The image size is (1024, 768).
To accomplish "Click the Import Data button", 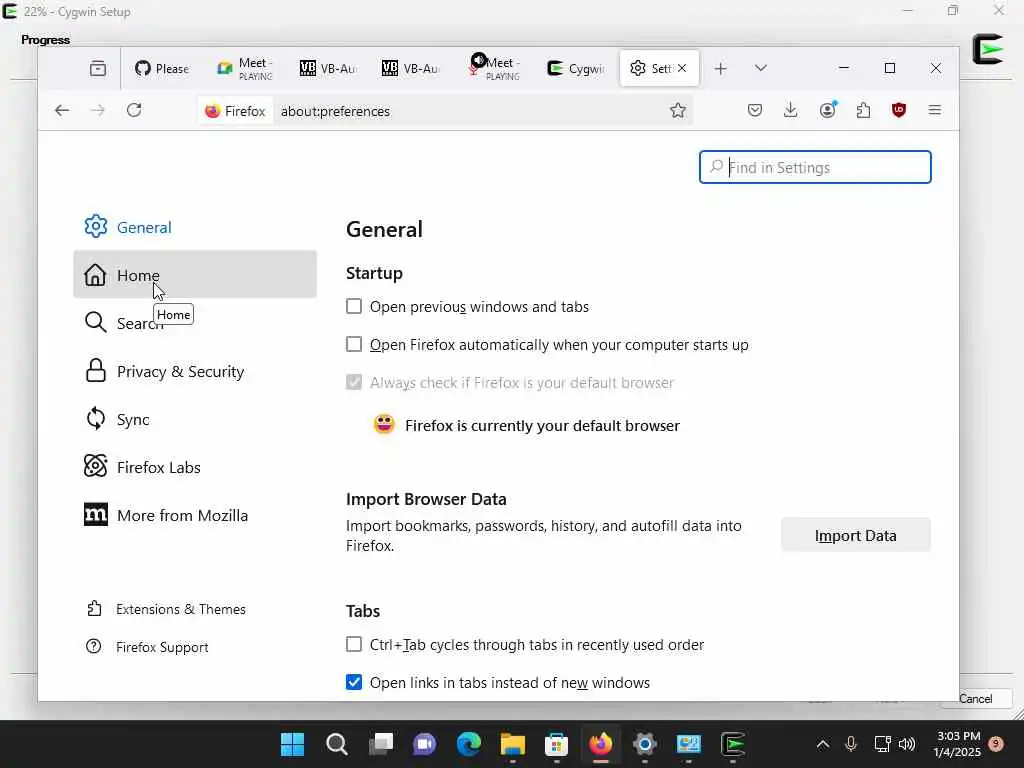I will pyautogui.click(x=856, y=535).
